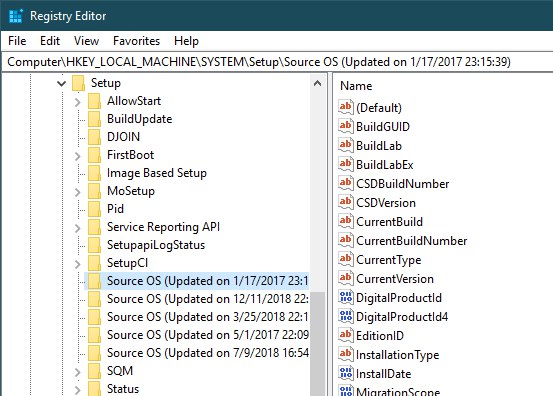This screenshot has width=553, height=396.
Task: Click the DJOIN folder icon
Action: coord(94,137)
